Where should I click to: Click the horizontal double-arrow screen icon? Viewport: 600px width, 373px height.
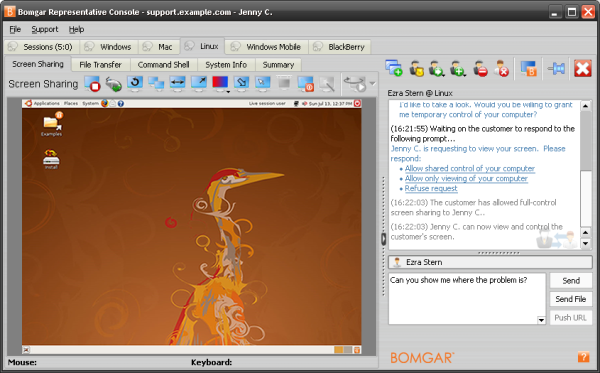pos(178,83)
